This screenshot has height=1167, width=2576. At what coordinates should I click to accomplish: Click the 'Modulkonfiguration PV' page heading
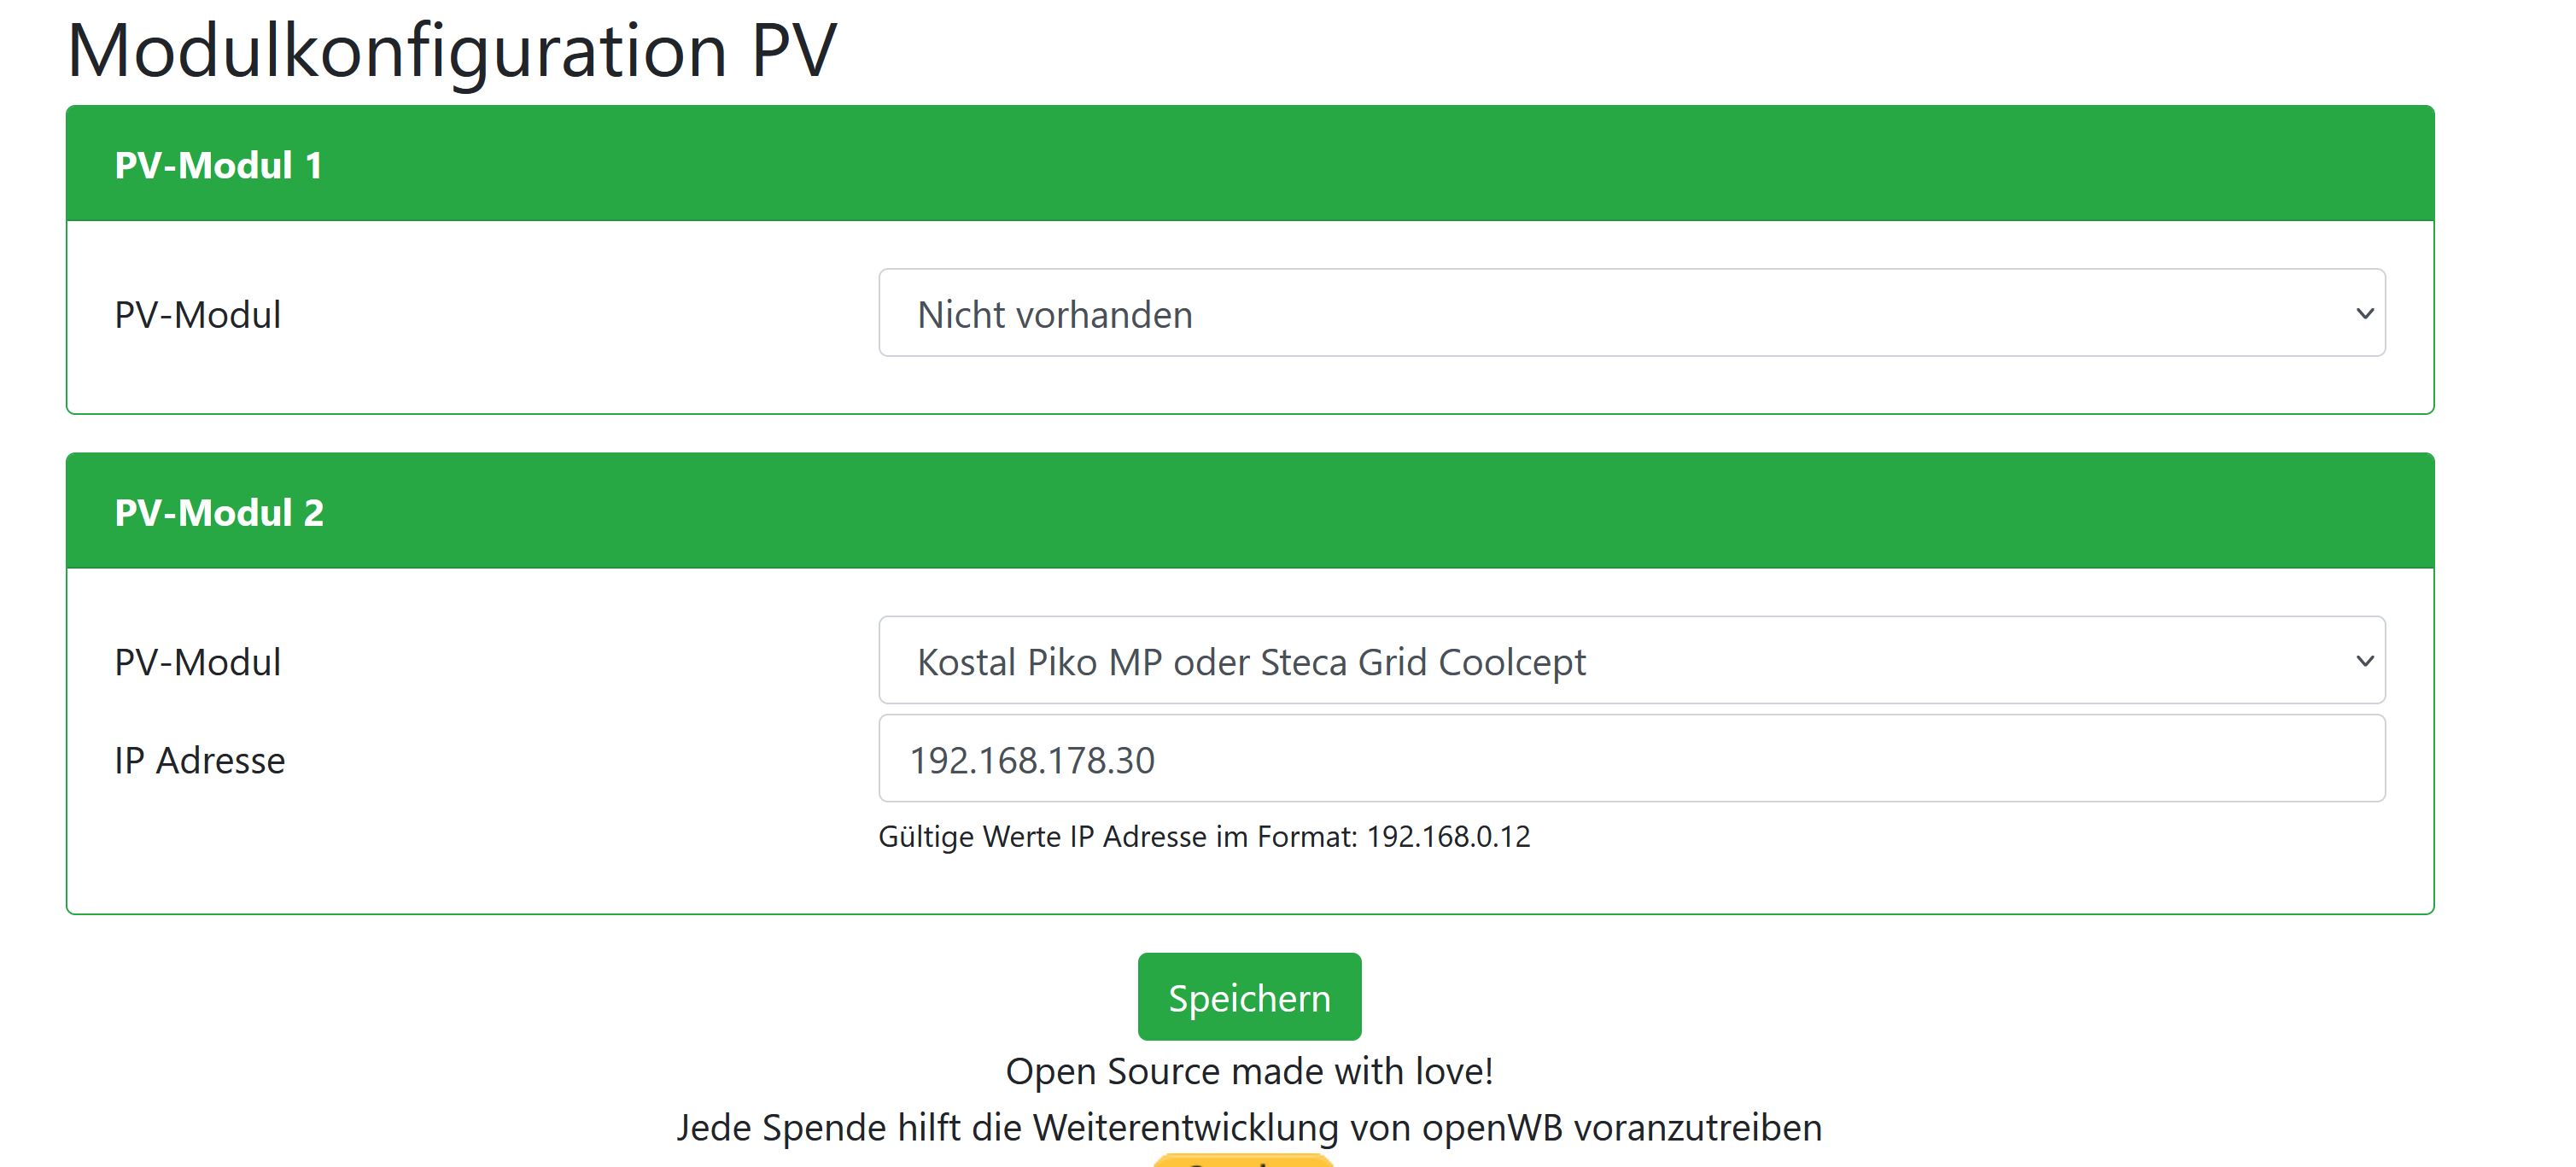(x=452, y=50)
